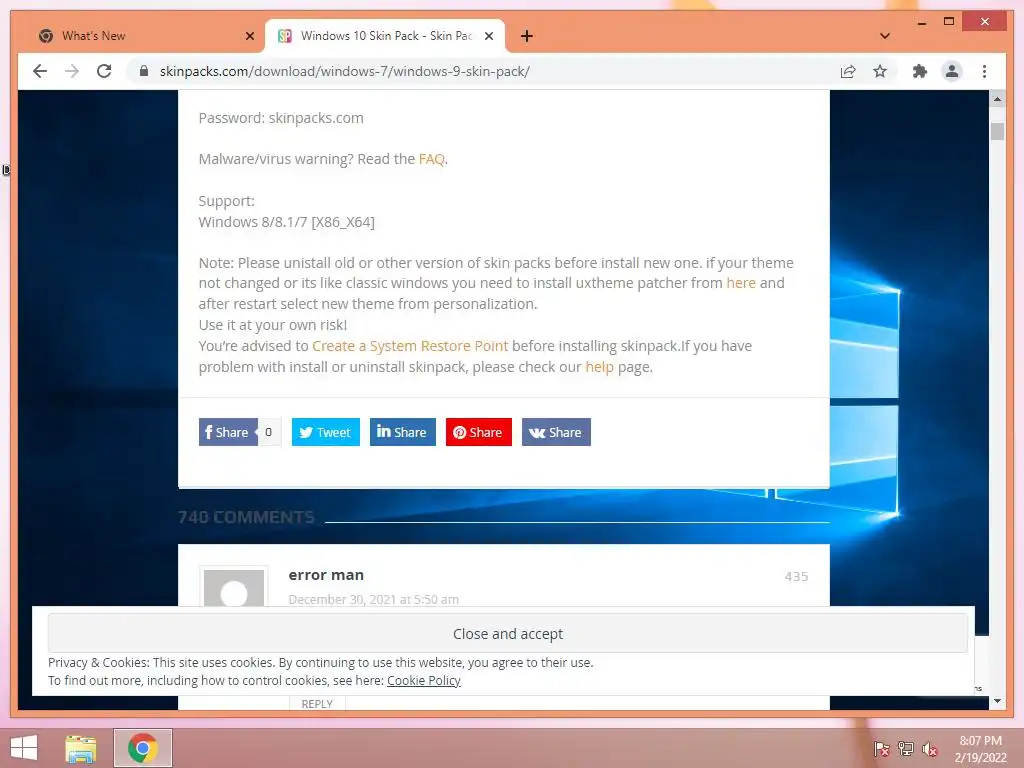The image size is (1024, 768).
Task: Expand the tab search dropdown arrow
Action: pos(884,36)
